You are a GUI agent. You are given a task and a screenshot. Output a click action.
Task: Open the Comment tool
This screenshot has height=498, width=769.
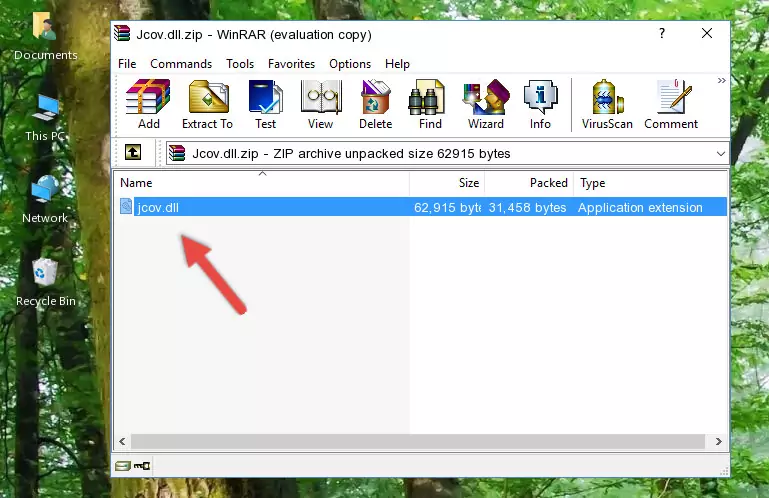(671, 105)
